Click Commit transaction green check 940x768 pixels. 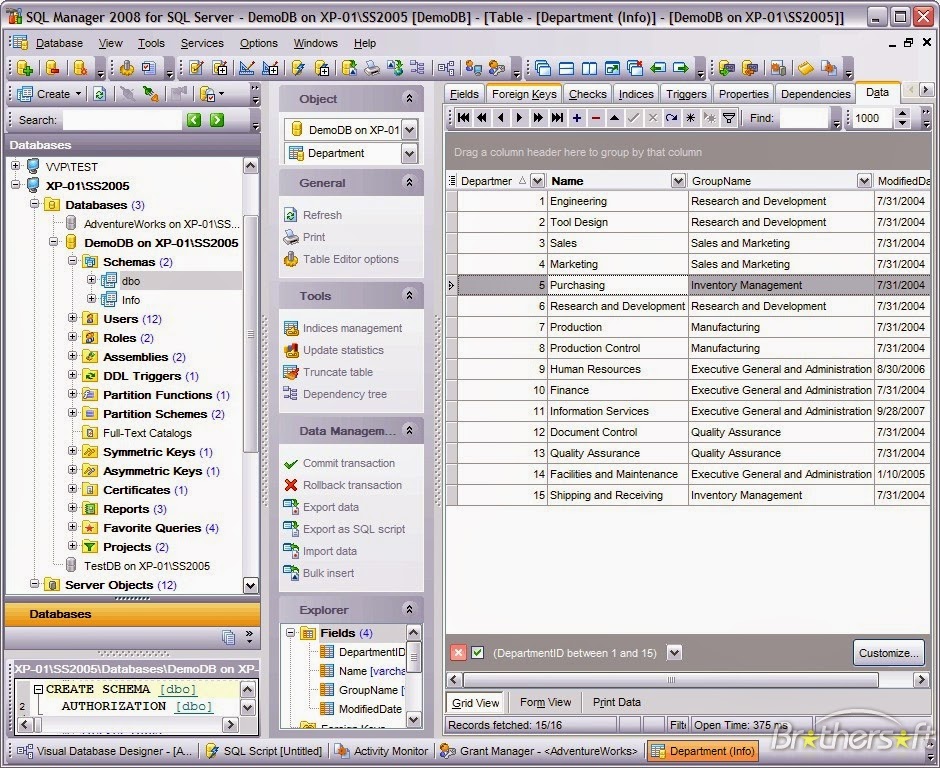point(291,463)
